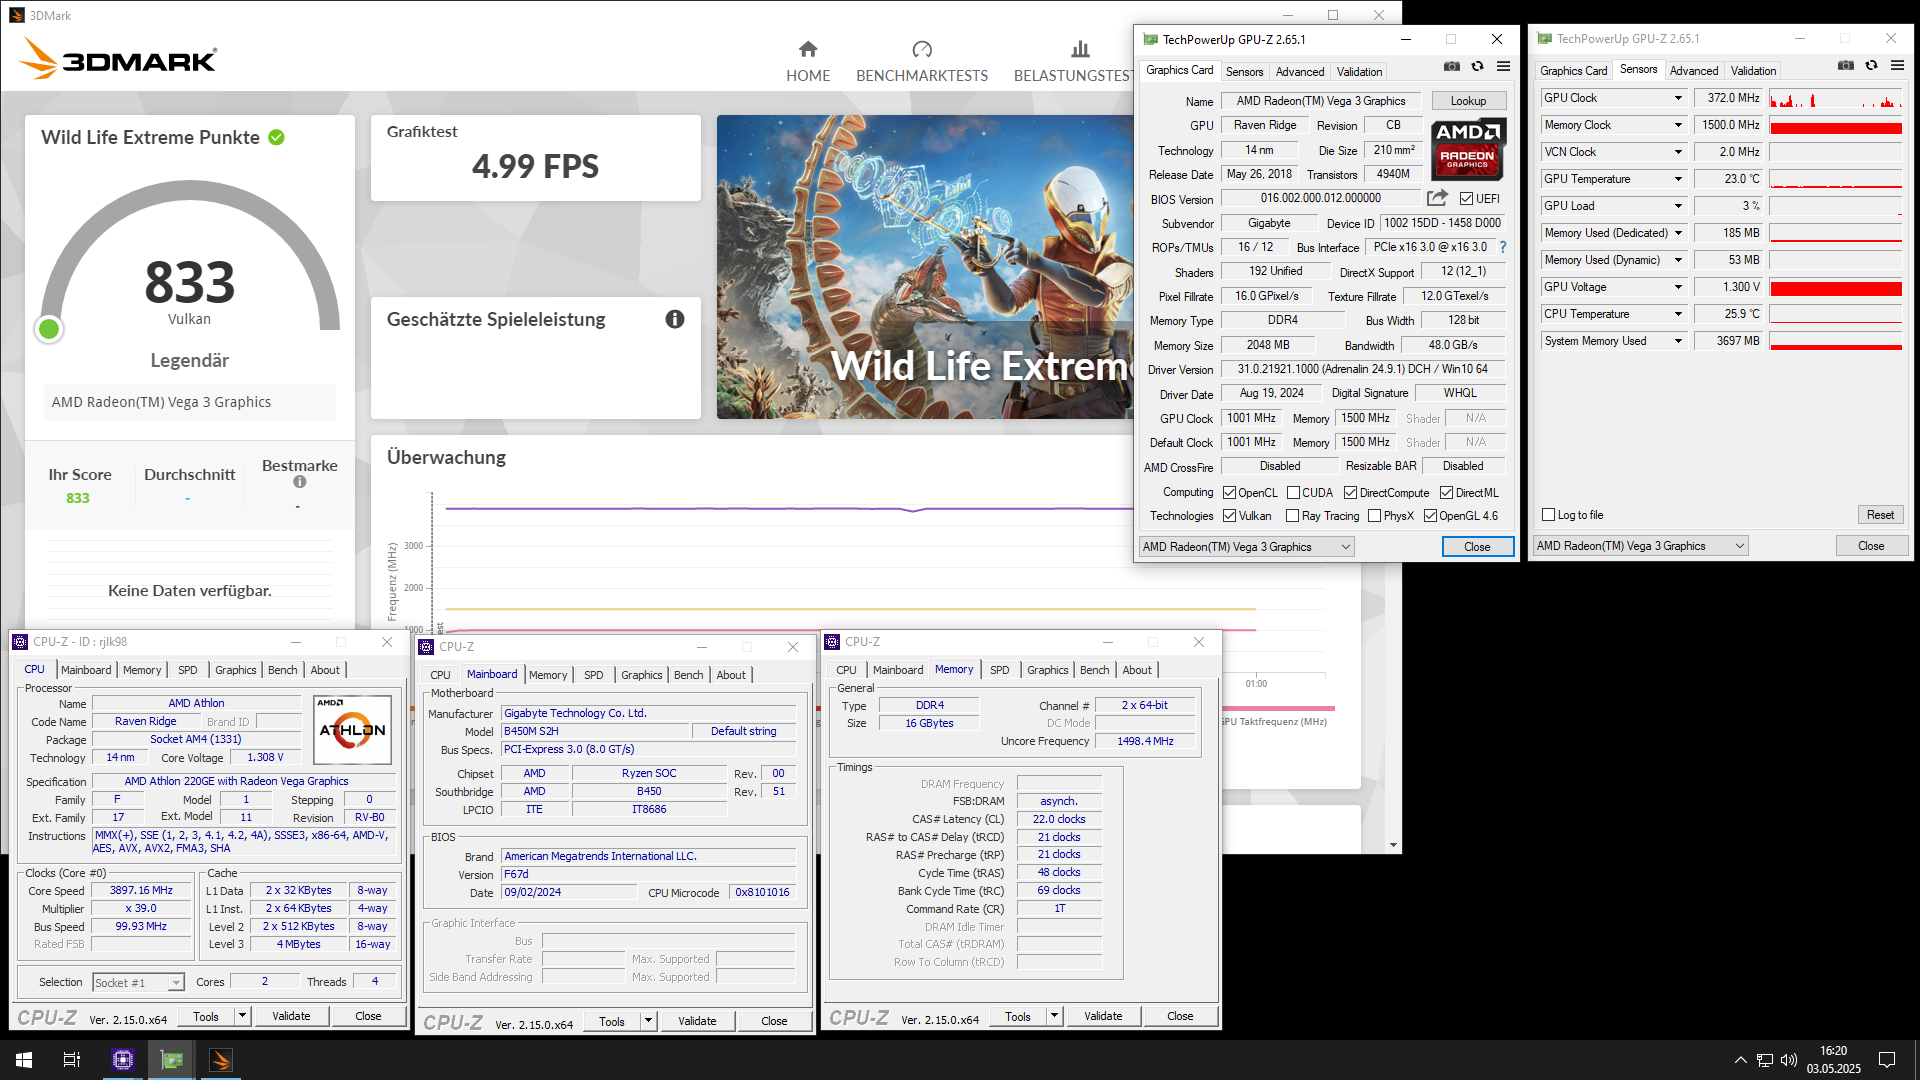Click the Geschätzte Spieleleistung info icon
Screen dimensions: 1920x1080
point(675,319)
